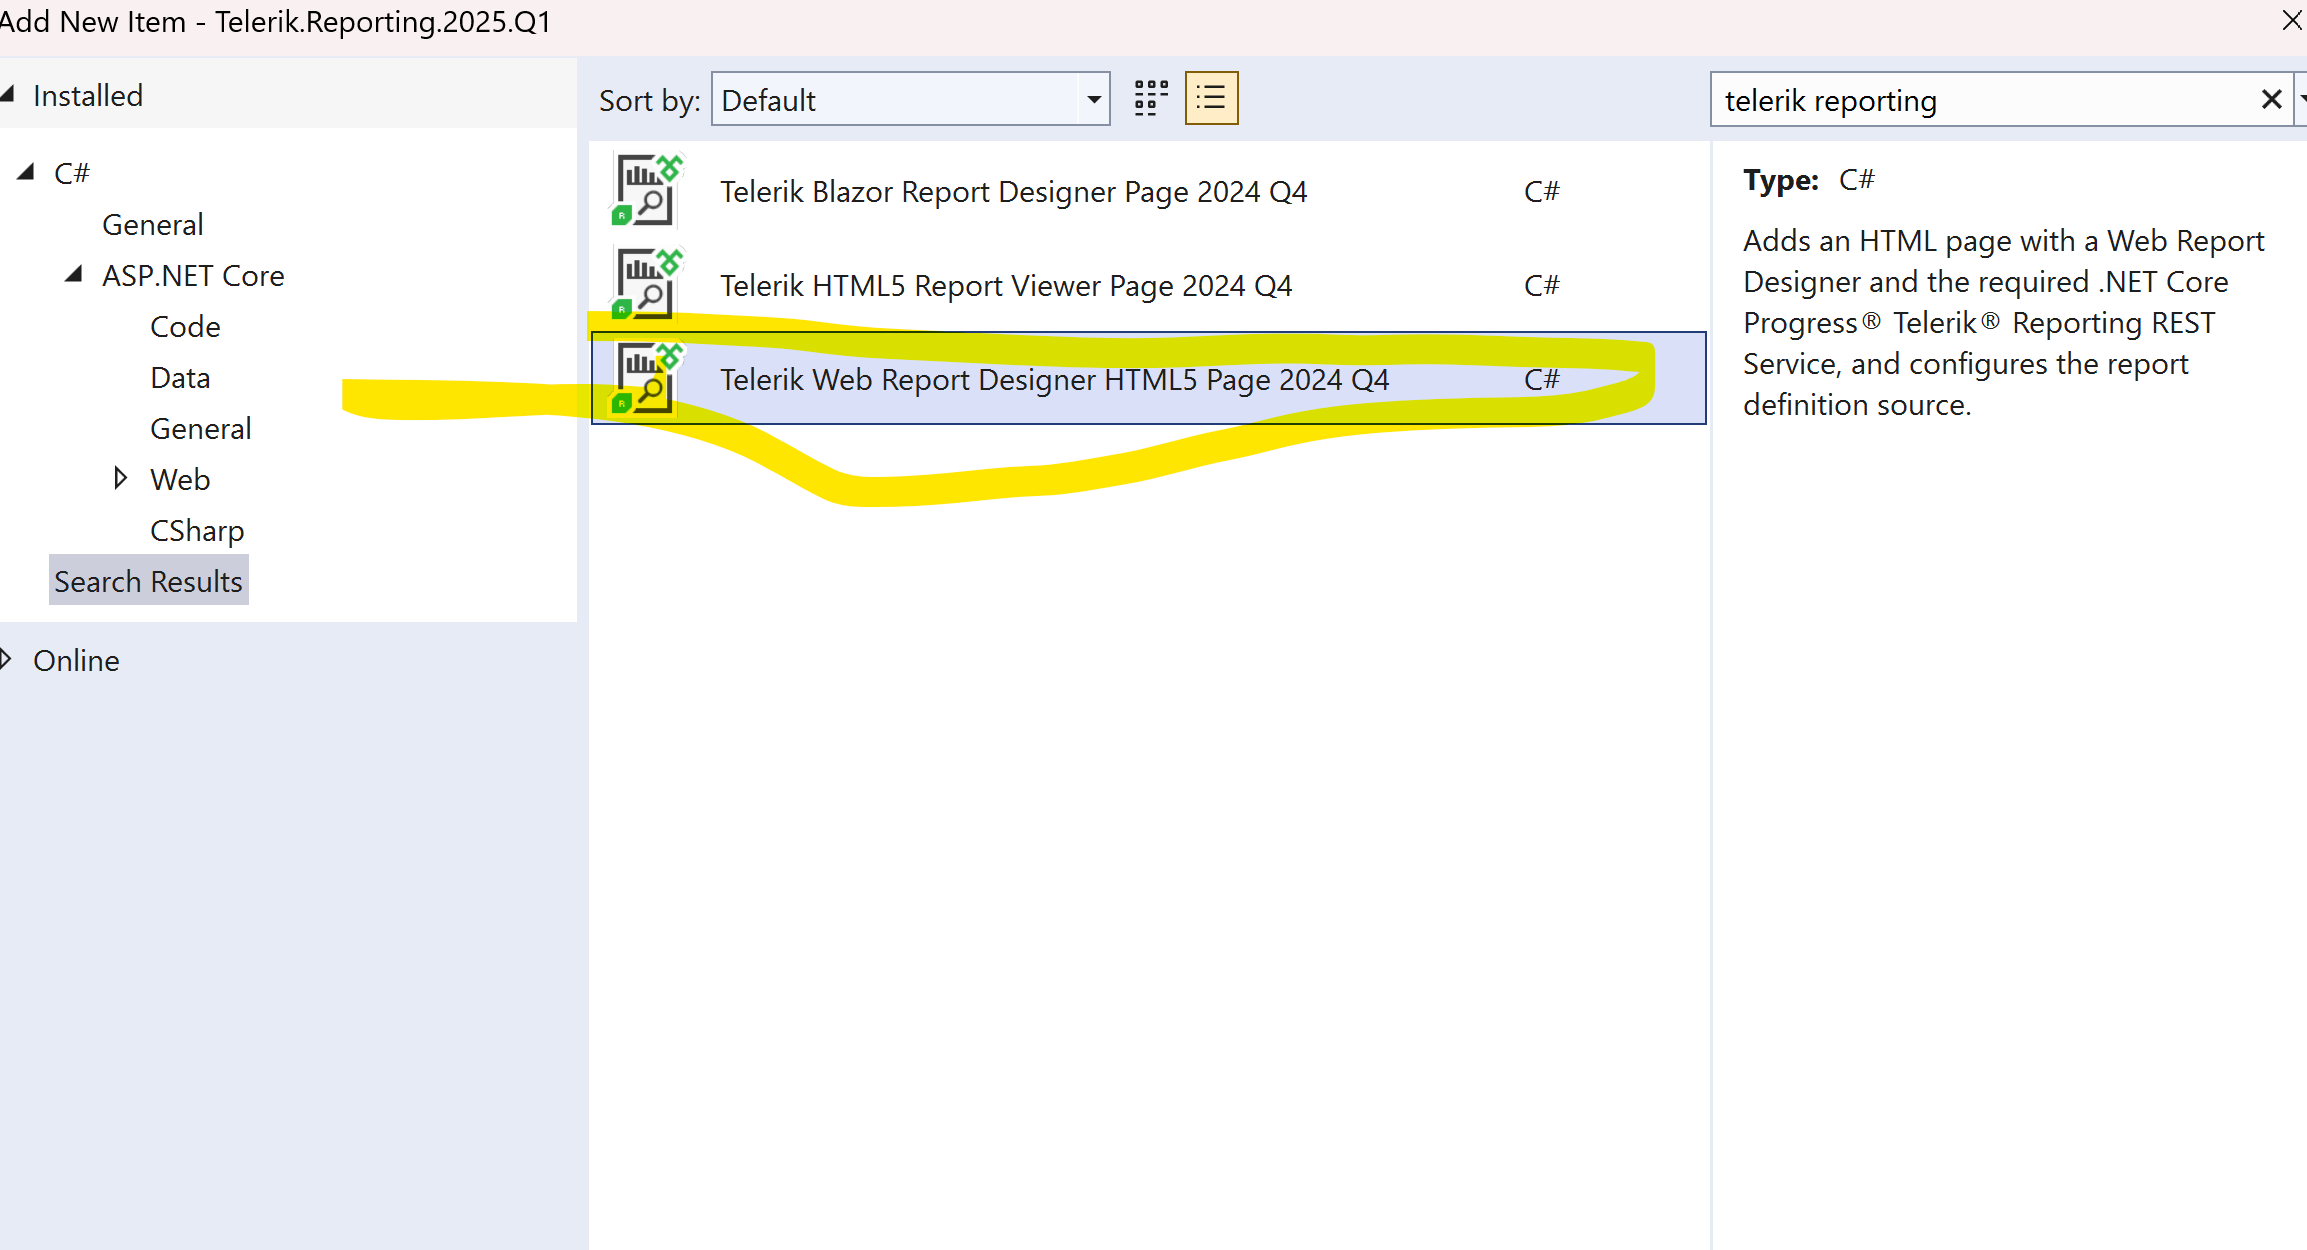The image size is (2307, 1250).
Task: Click Telerik HTML5 Report Viewer template icon
Action: point(647,284)
